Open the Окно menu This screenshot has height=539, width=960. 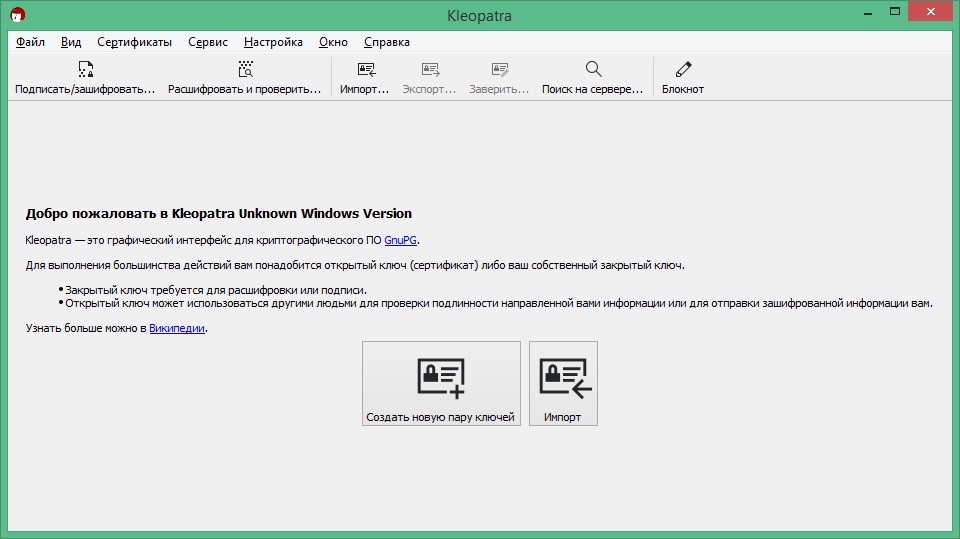pyautogui.click(x=333, y=42)
